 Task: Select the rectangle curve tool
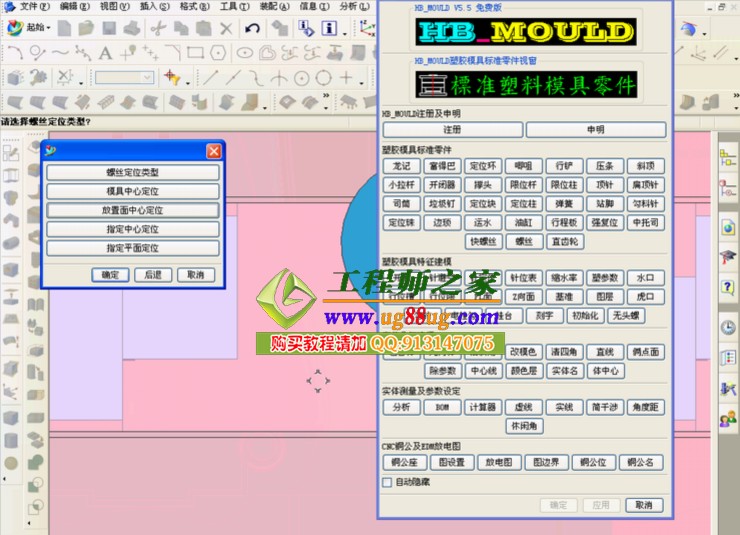(195, 53)
